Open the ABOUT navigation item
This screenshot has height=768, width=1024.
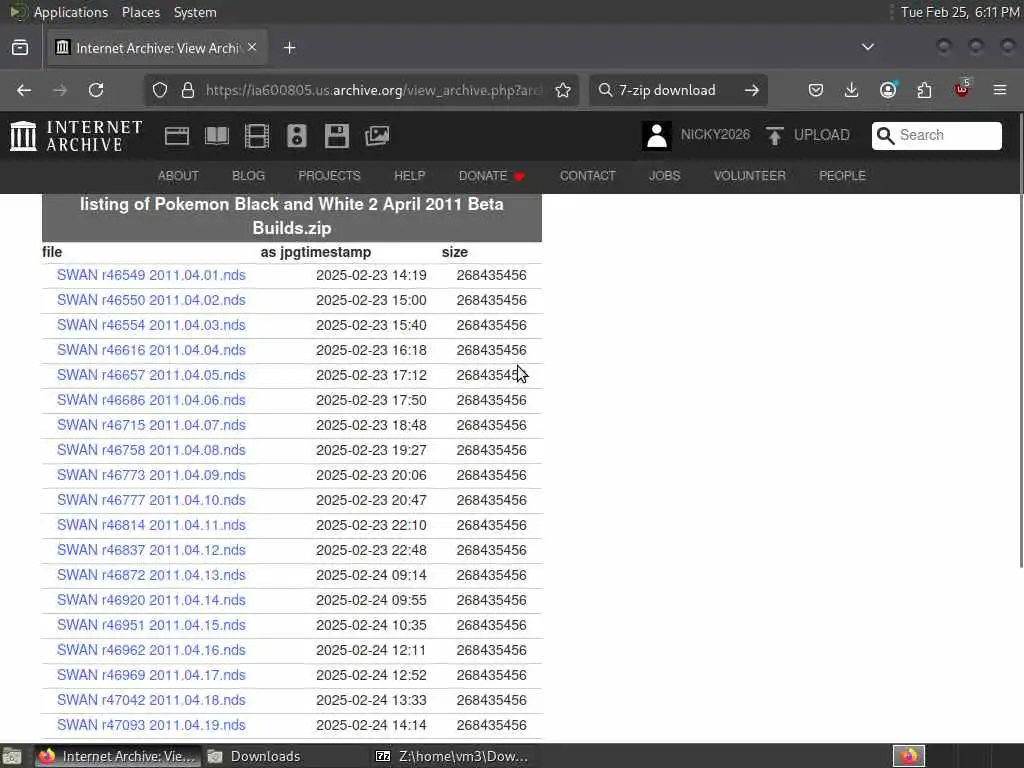click(x=178, y=176)
